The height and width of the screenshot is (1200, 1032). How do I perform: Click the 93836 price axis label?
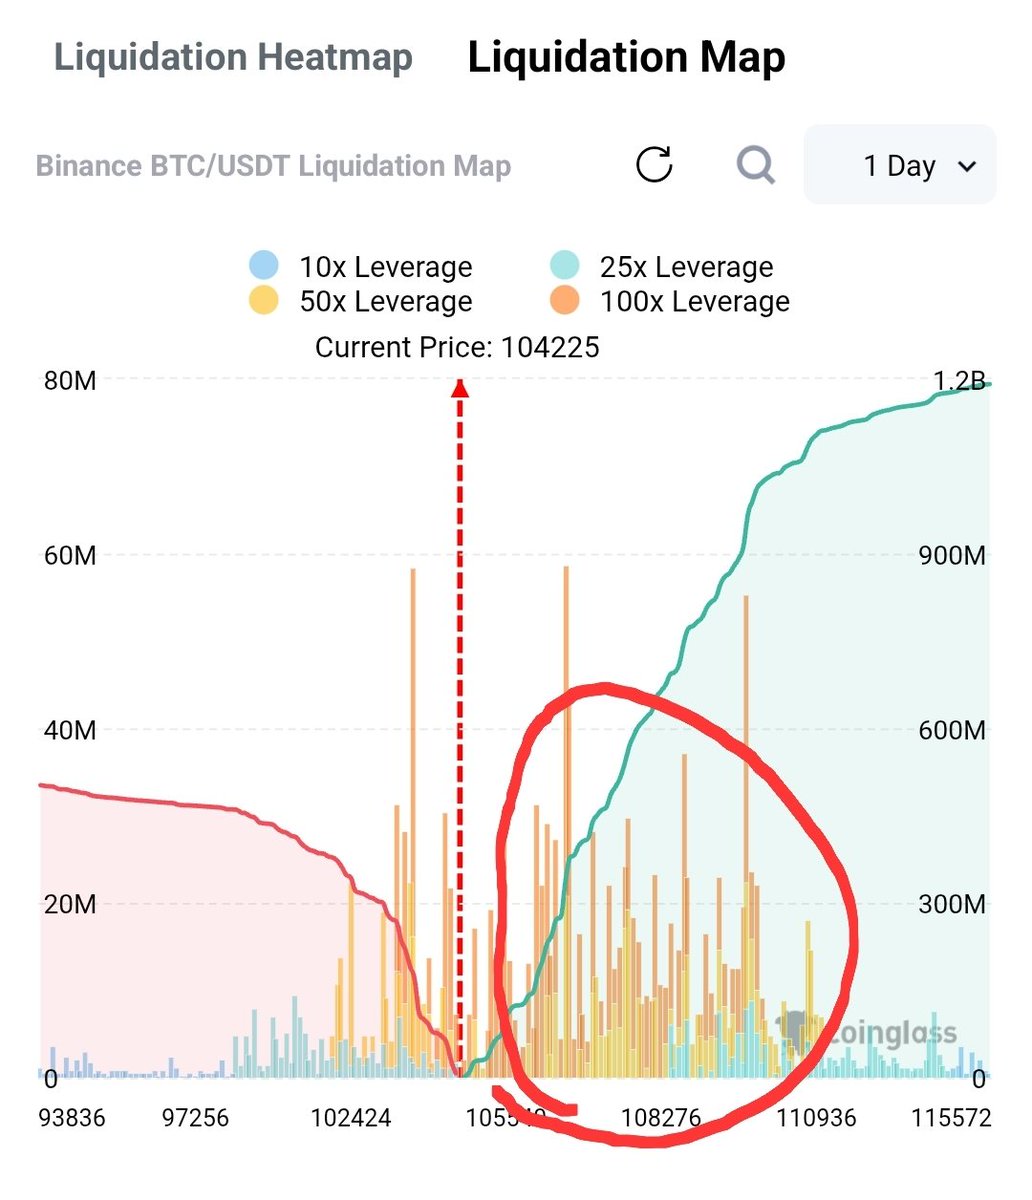72,1117
